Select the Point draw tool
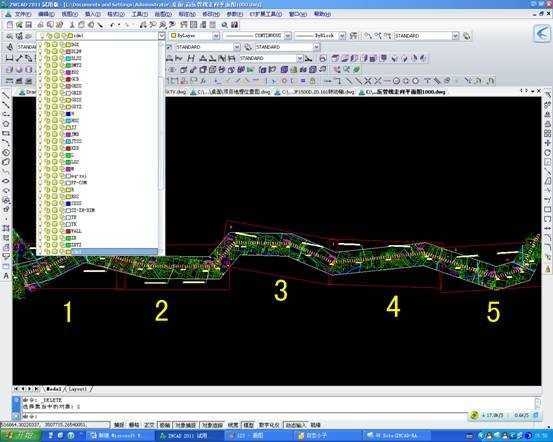The image size is (553, 442). click(x=6, y=219)
